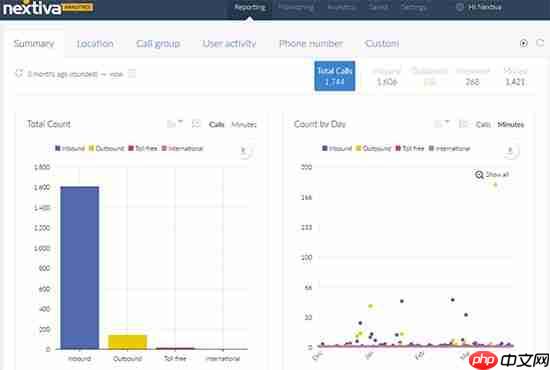Click the play icon beside the refresh icon

coord(524,43)
